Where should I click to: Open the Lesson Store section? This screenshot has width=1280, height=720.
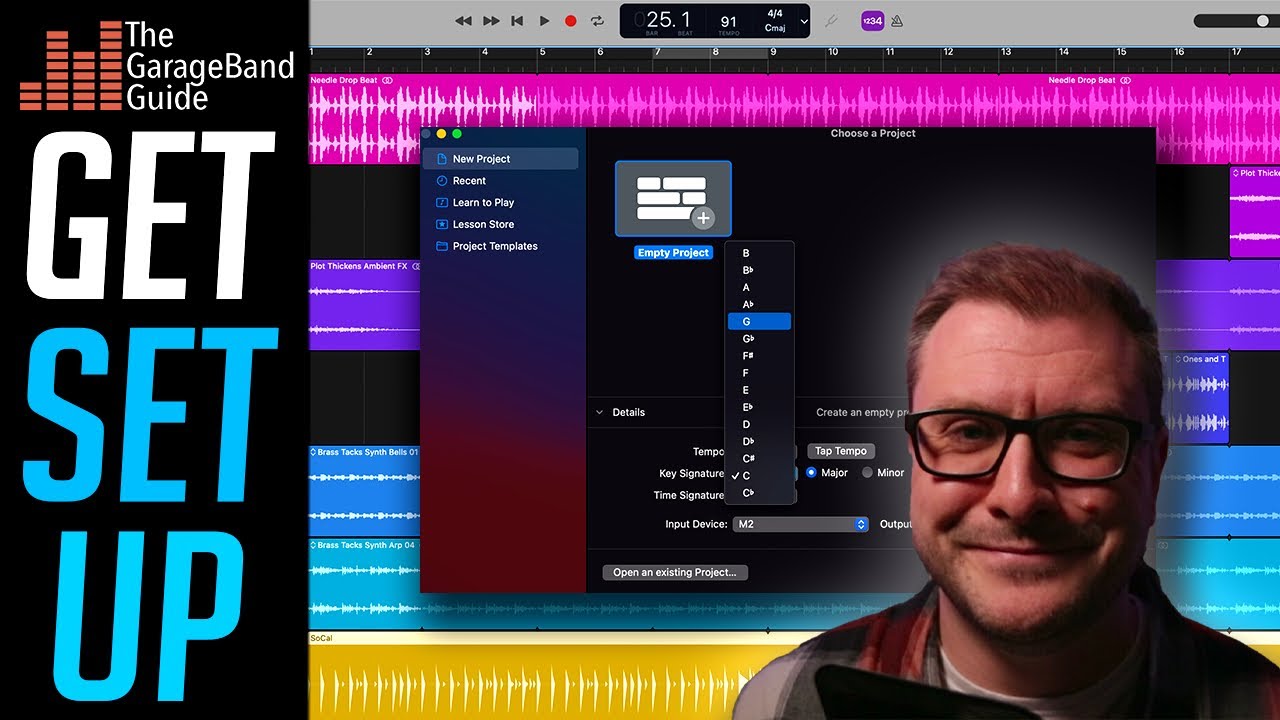point(483,224)
